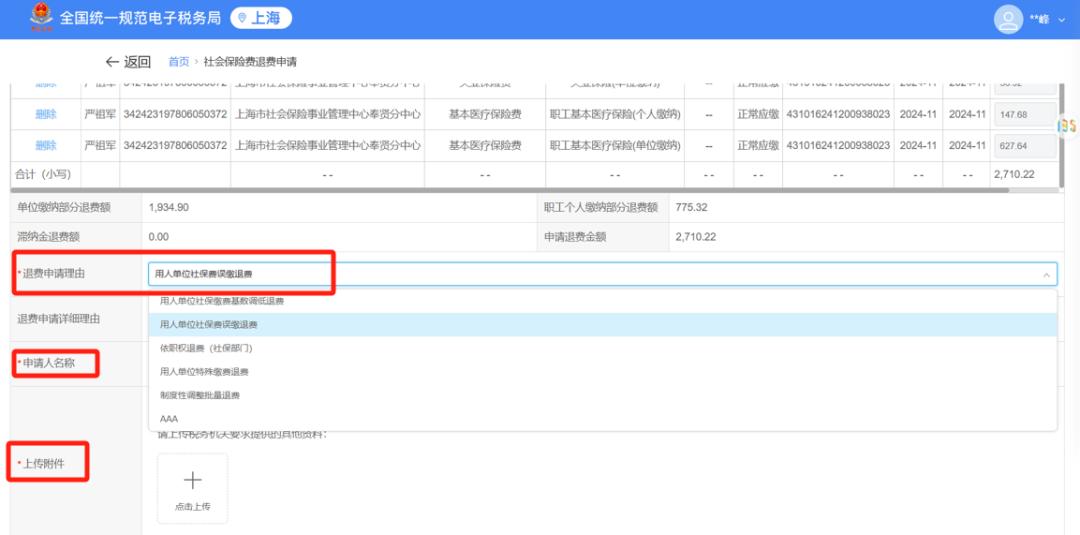Collapse the 退费申请理由 dropdown arrow
The width and height of the screenshot is (1080, 535).
pyautogui.click(x=1046, y=274)
